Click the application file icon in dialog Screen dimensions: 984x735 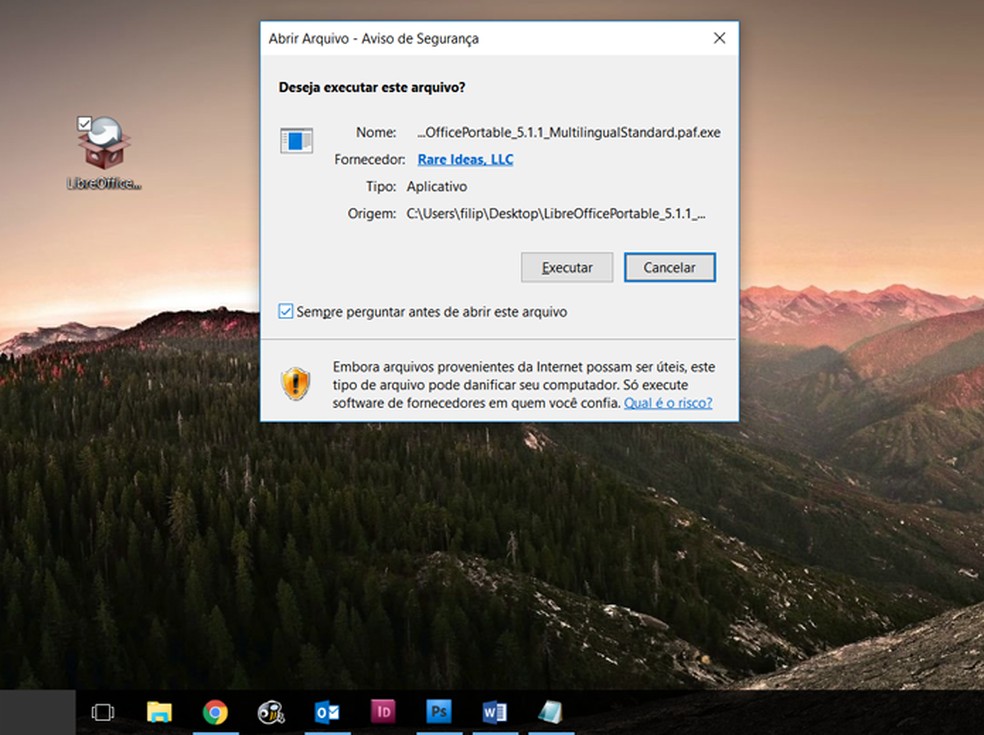click(x=296, y=140)
